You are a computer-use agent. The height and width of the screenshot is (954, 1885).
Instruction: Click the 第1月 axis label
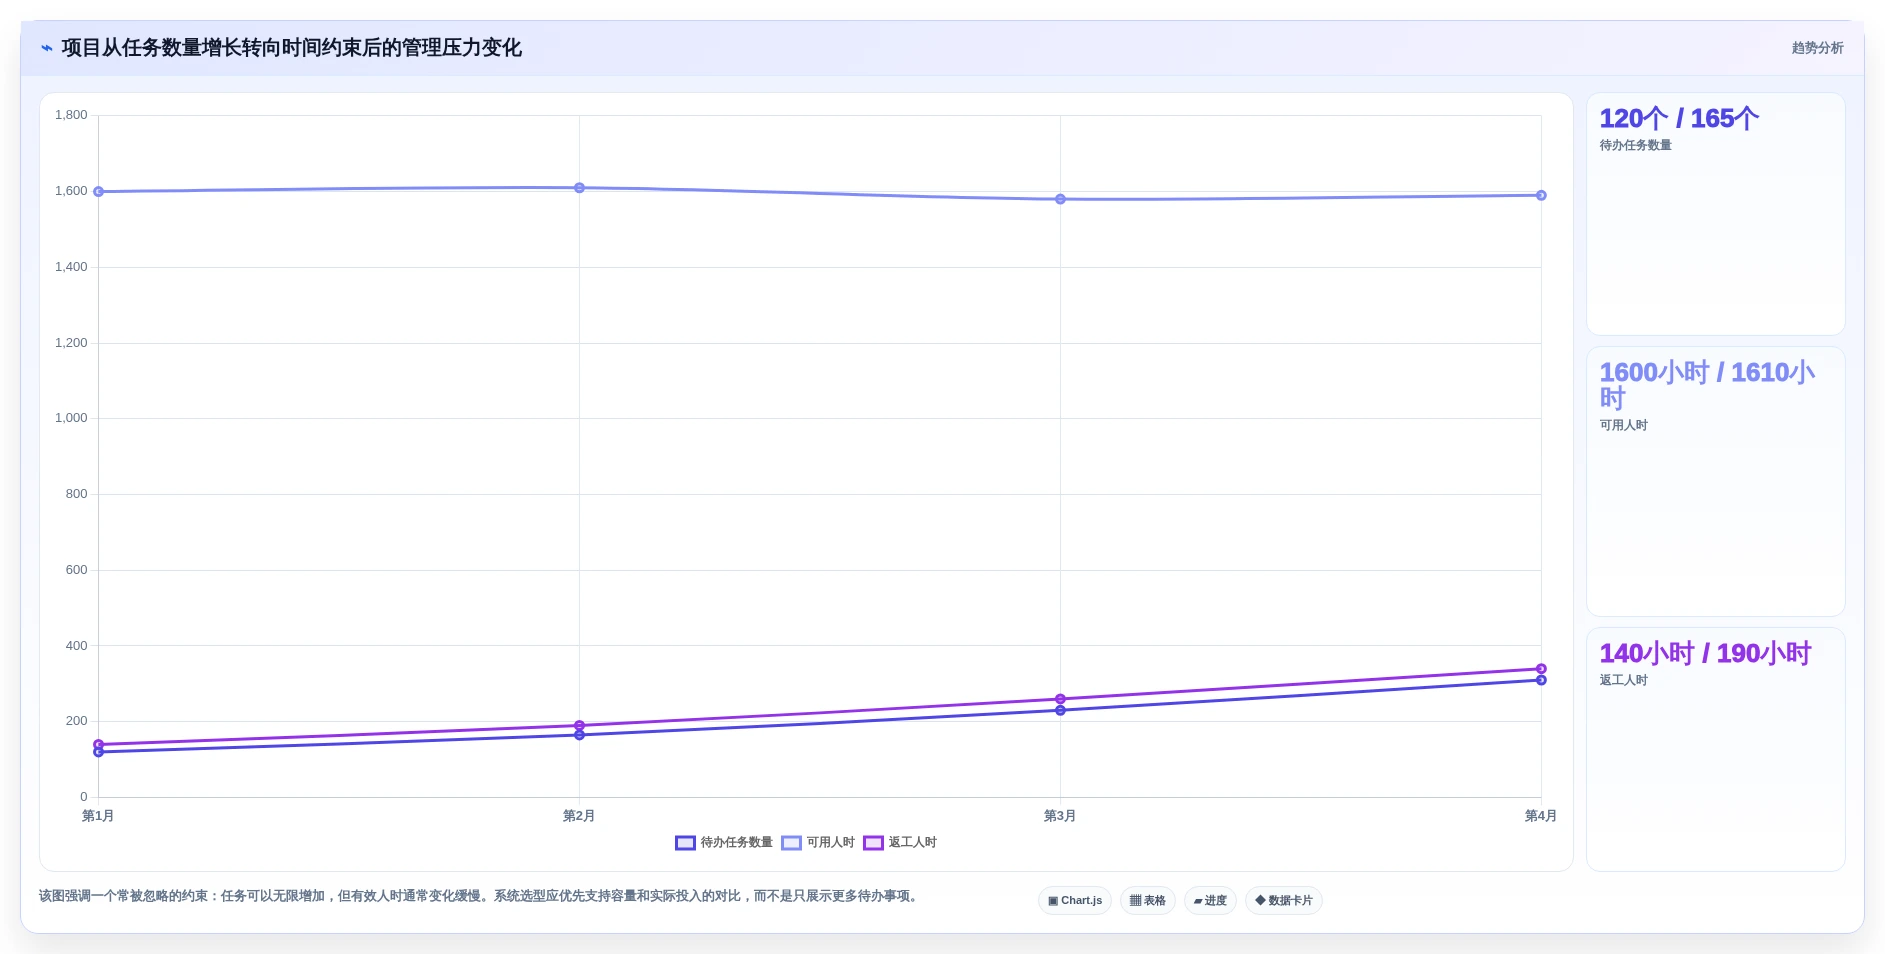[98, 816]
